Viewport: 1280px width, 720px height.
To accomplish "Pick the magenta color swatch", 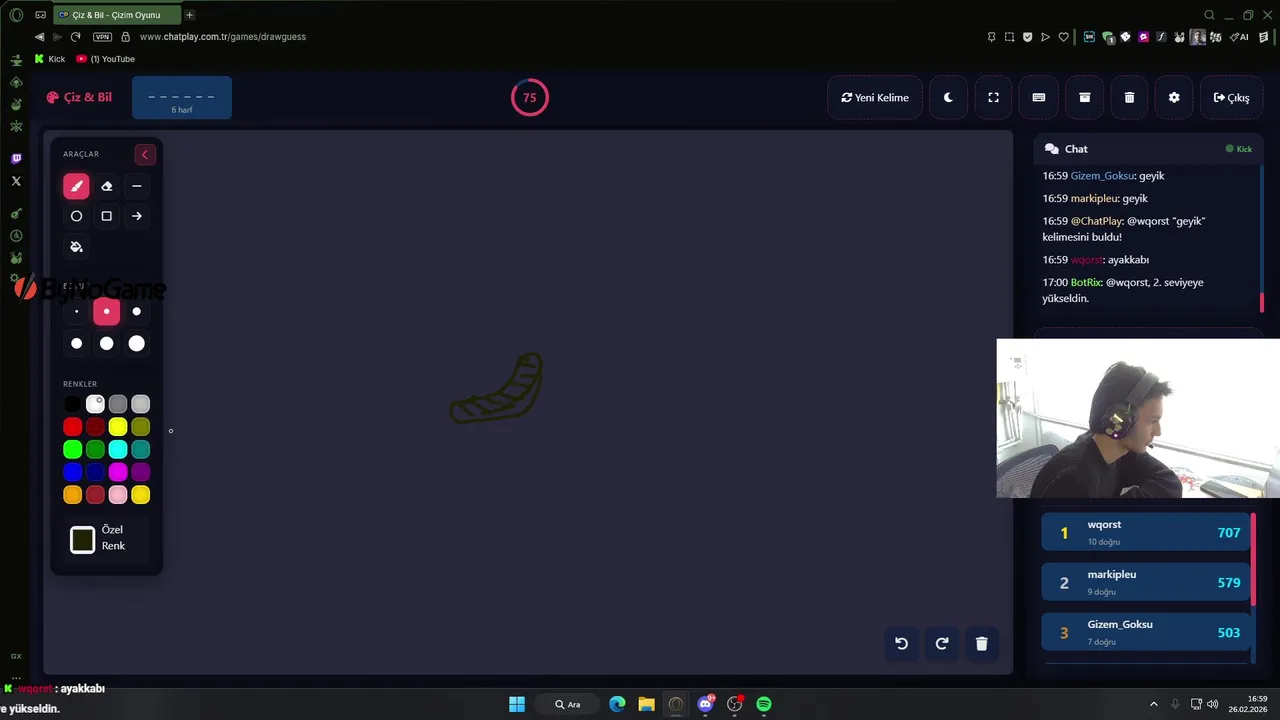I will (118, 472).
